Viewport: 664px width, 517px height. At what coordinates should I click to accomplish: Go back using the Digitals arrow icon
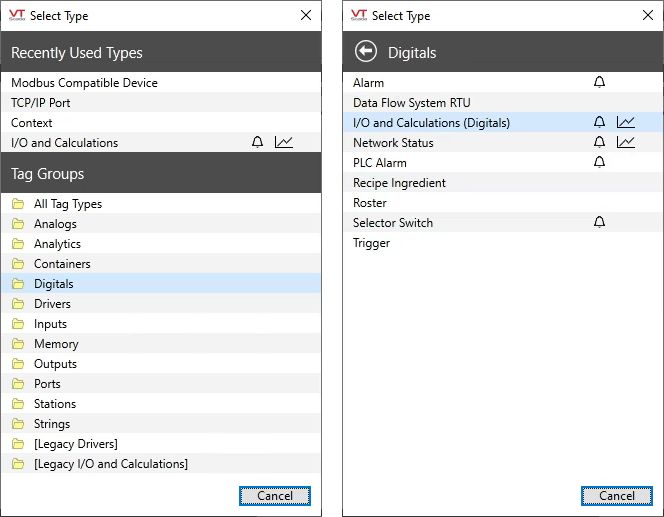click(366, 52)
